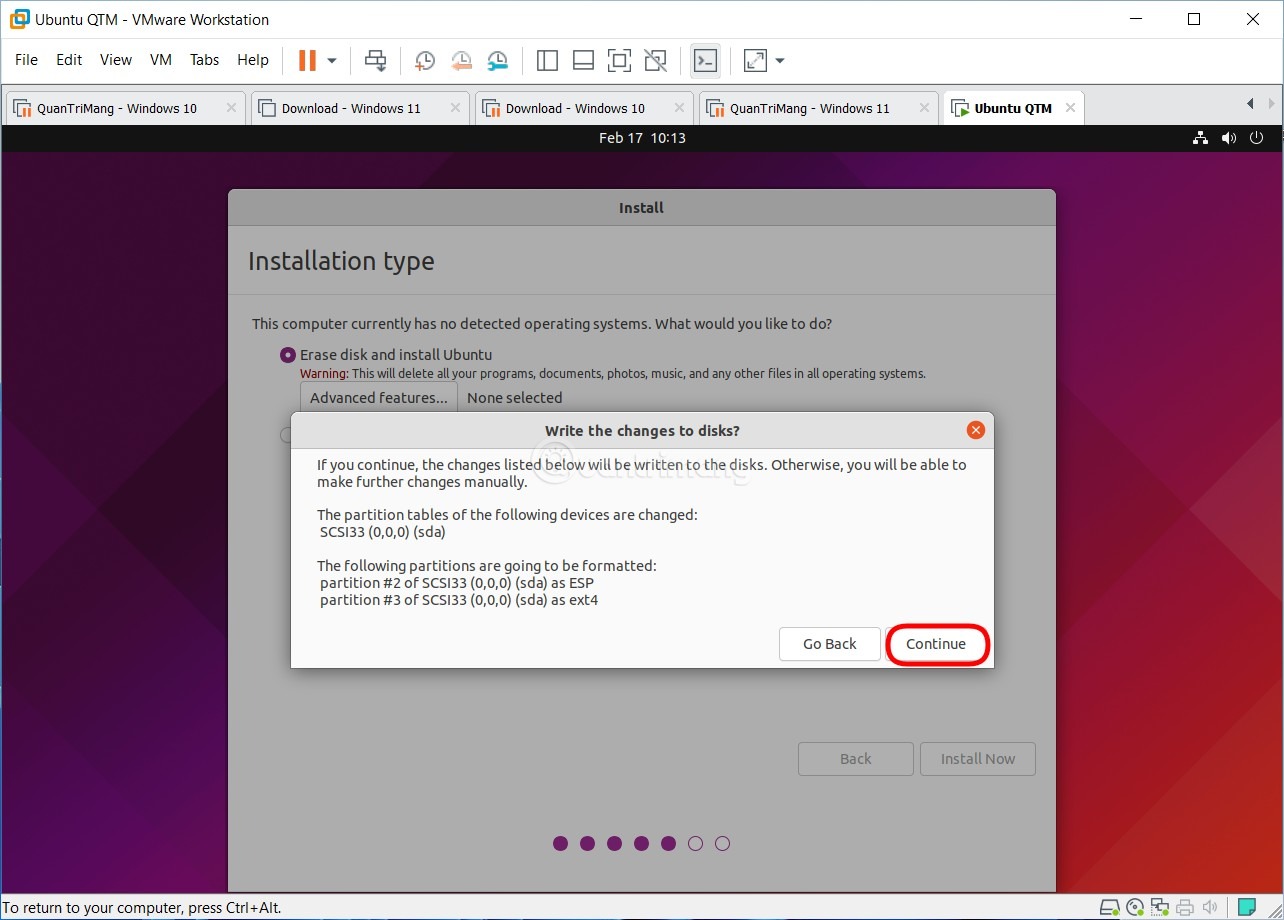Screen dimensions: 1284x920
Task: Open the Tabs menu
Action: pyautogui.click(x=204, y=60)
